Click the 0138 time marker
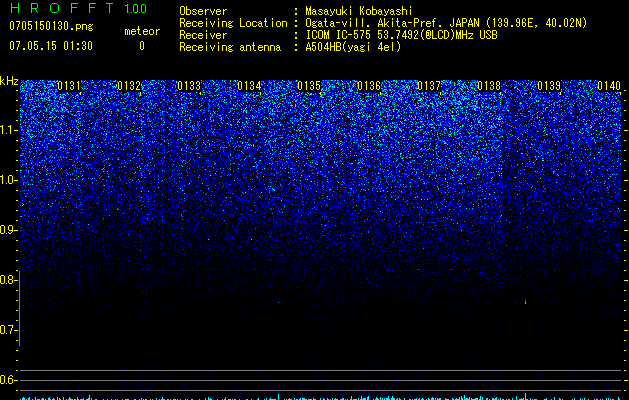Image resolution: width=629 pixels, height=400 pixels. coord(489,86)
